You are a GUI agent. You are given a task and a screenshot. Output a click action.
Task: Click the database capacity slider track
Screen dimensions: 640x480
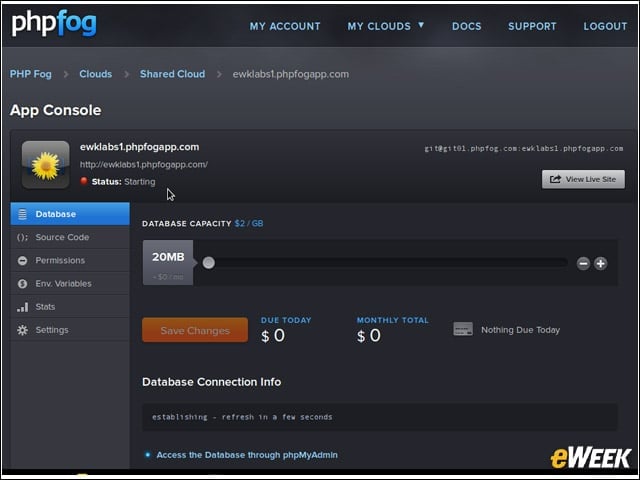[384, 263]
